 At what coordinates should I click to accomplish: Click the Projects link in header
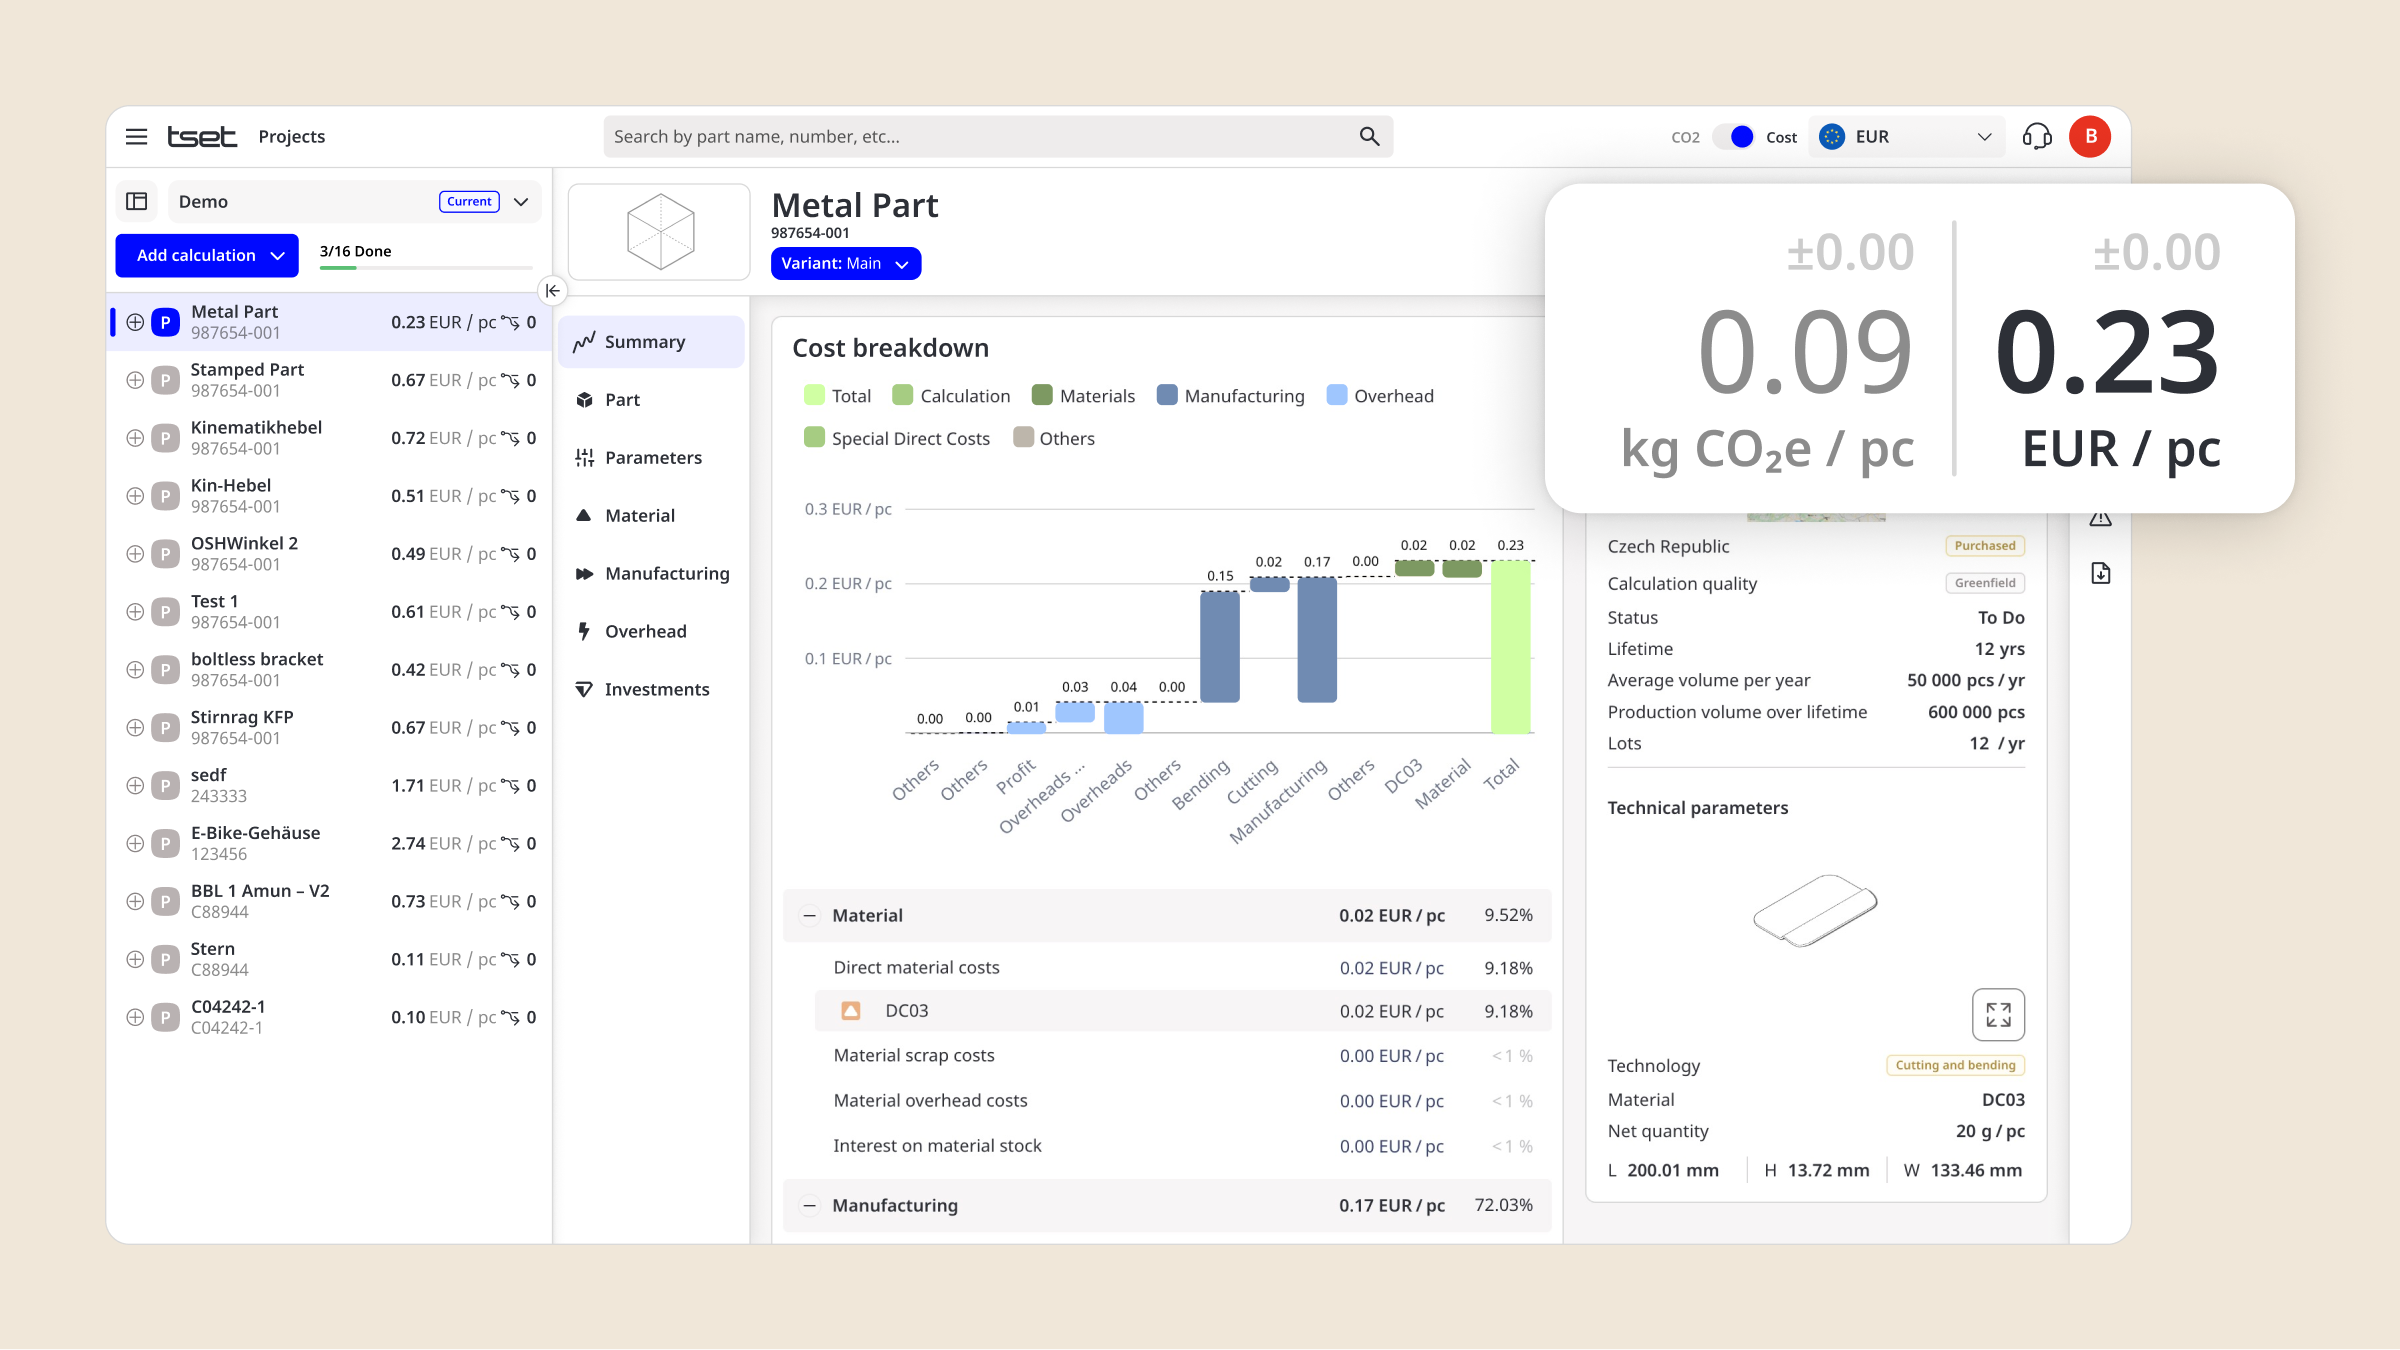coord(291,137)
